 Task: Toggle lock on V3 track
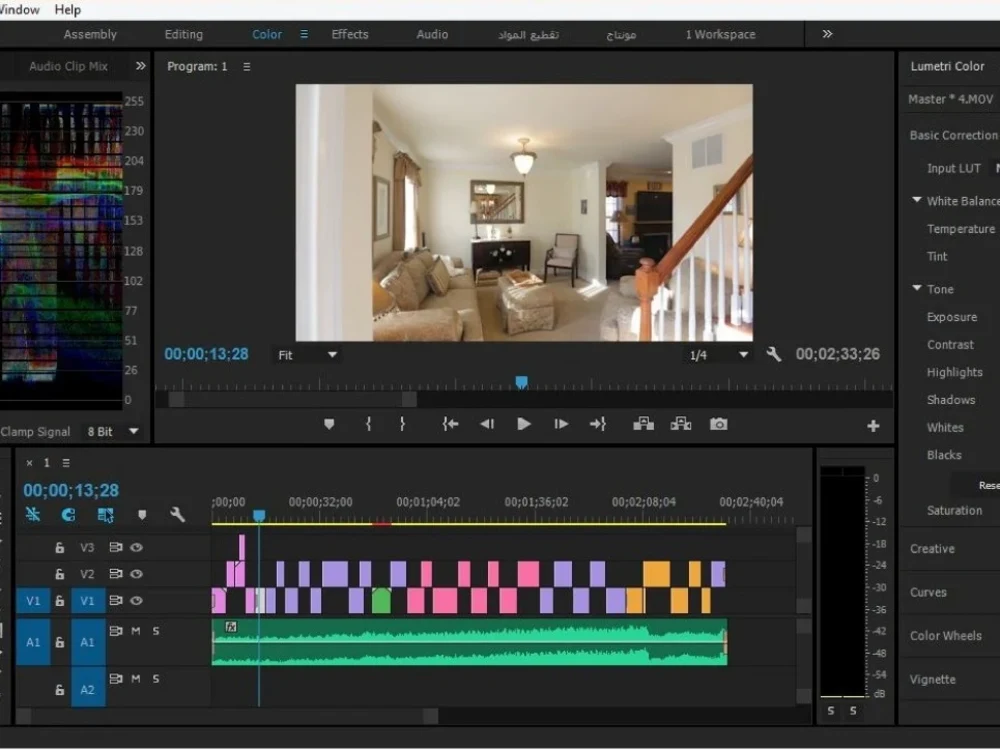[59, 547]
